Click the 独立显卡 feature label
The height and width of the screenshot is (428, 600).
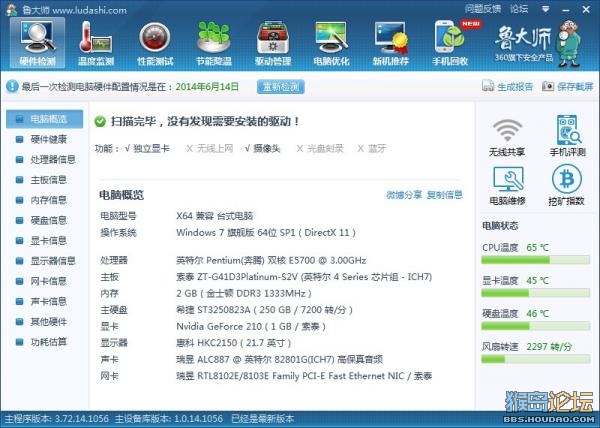click(151, 148)
